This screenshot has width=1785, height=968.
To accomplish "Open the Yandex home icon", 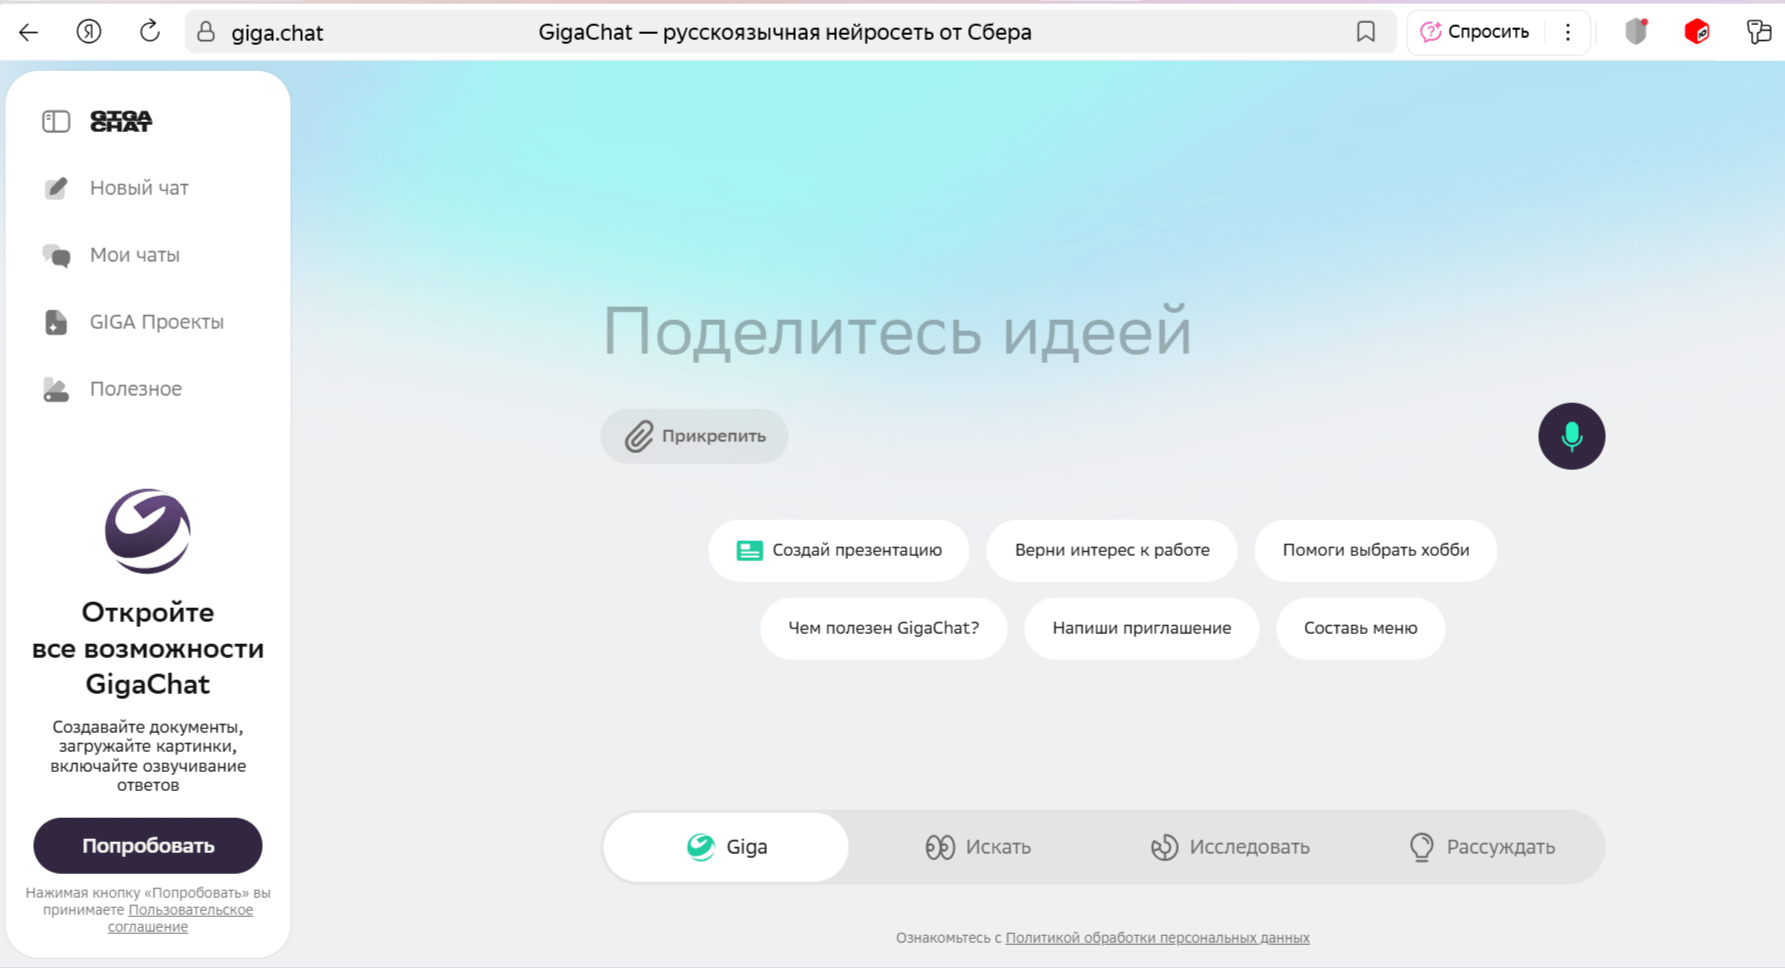I will click(x=89, y=32).
